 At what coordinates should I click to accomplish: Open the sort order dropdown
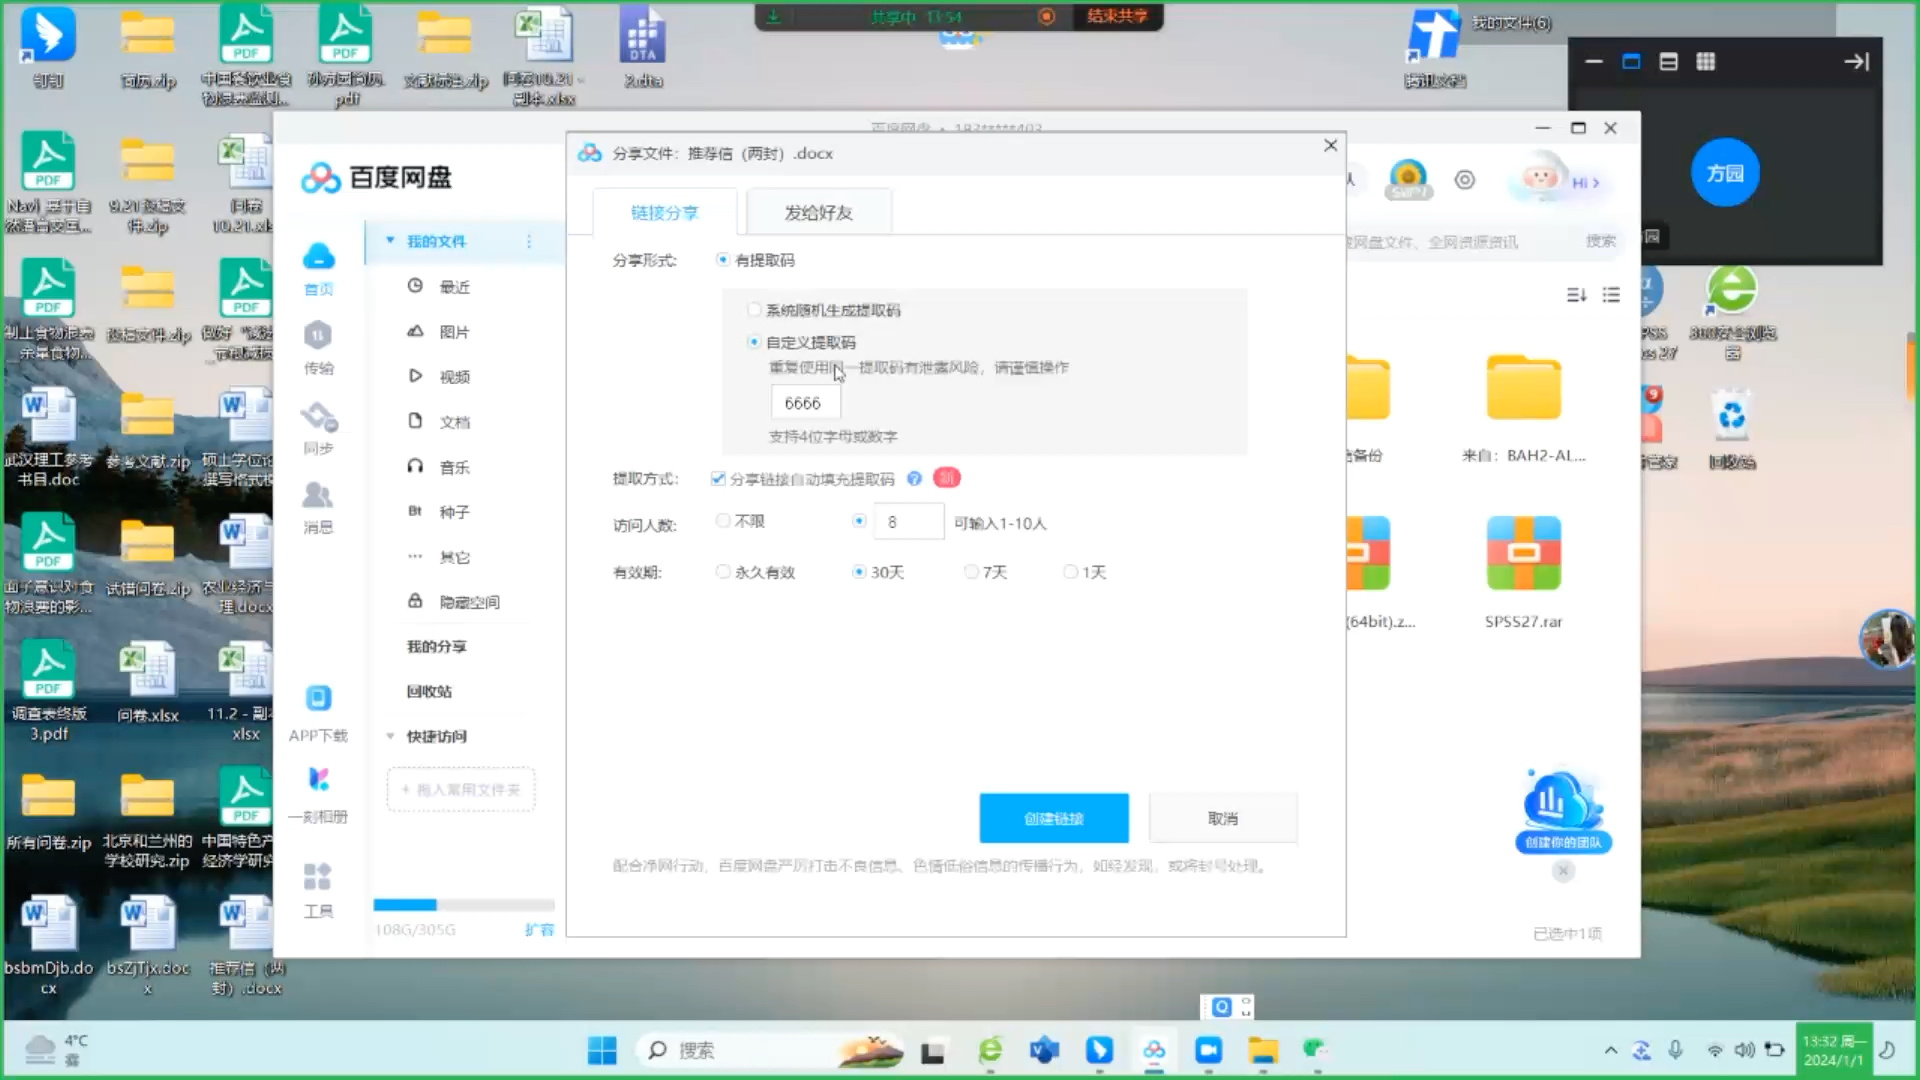pyautogui.click(x=1576, y=295)
